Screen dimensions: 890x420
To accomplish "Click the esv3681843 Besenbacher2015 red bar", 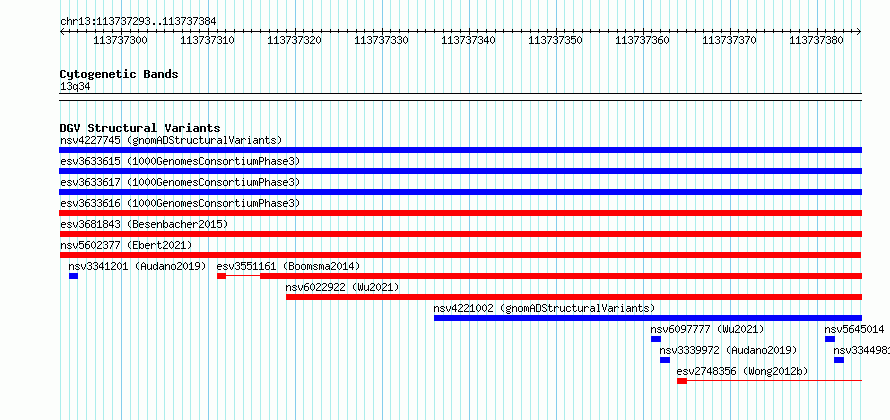I will (x=460, y=234).
